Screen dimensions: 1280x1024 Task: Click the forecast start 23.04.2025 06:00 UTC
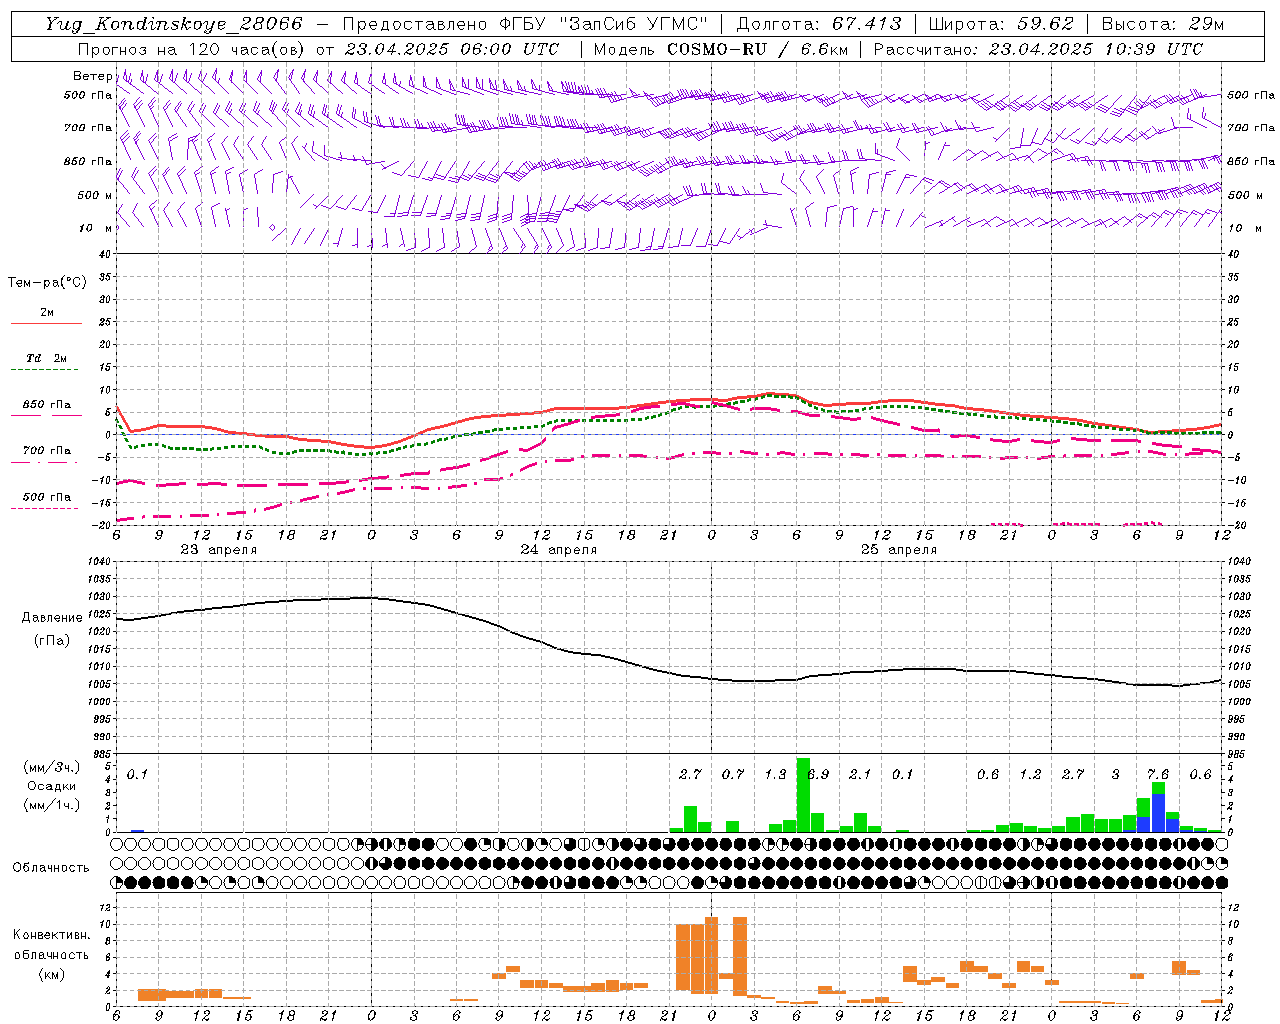pos(451,49)
